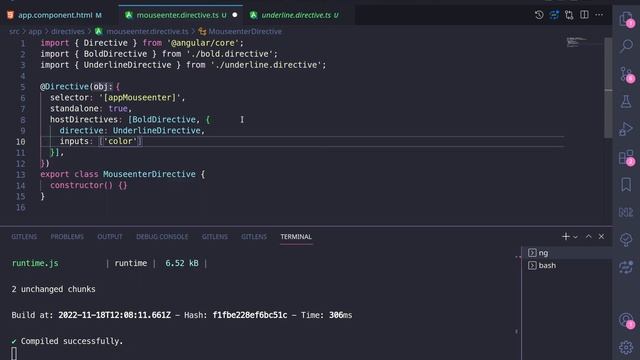Open the Run and Debug view
The width and height of the screenshot is (640, 360).
(x=626, y=129)
